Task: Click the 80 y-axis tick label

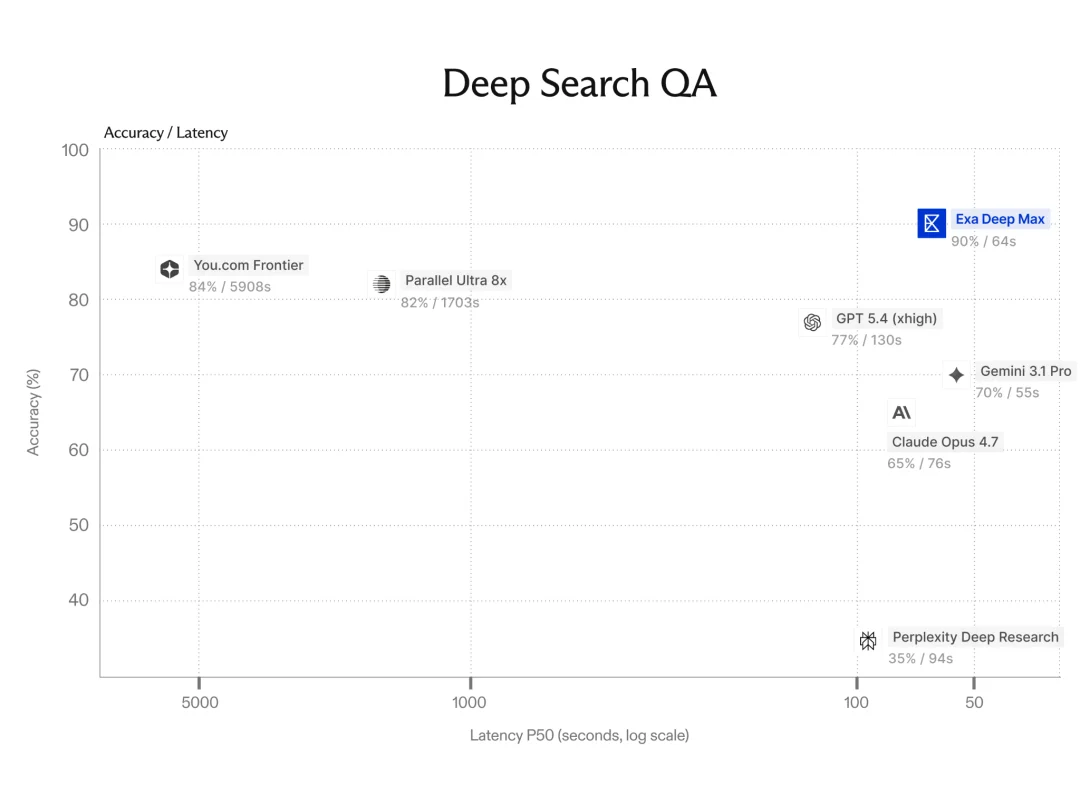Action: pyautogui.click(x=79, y=300)
